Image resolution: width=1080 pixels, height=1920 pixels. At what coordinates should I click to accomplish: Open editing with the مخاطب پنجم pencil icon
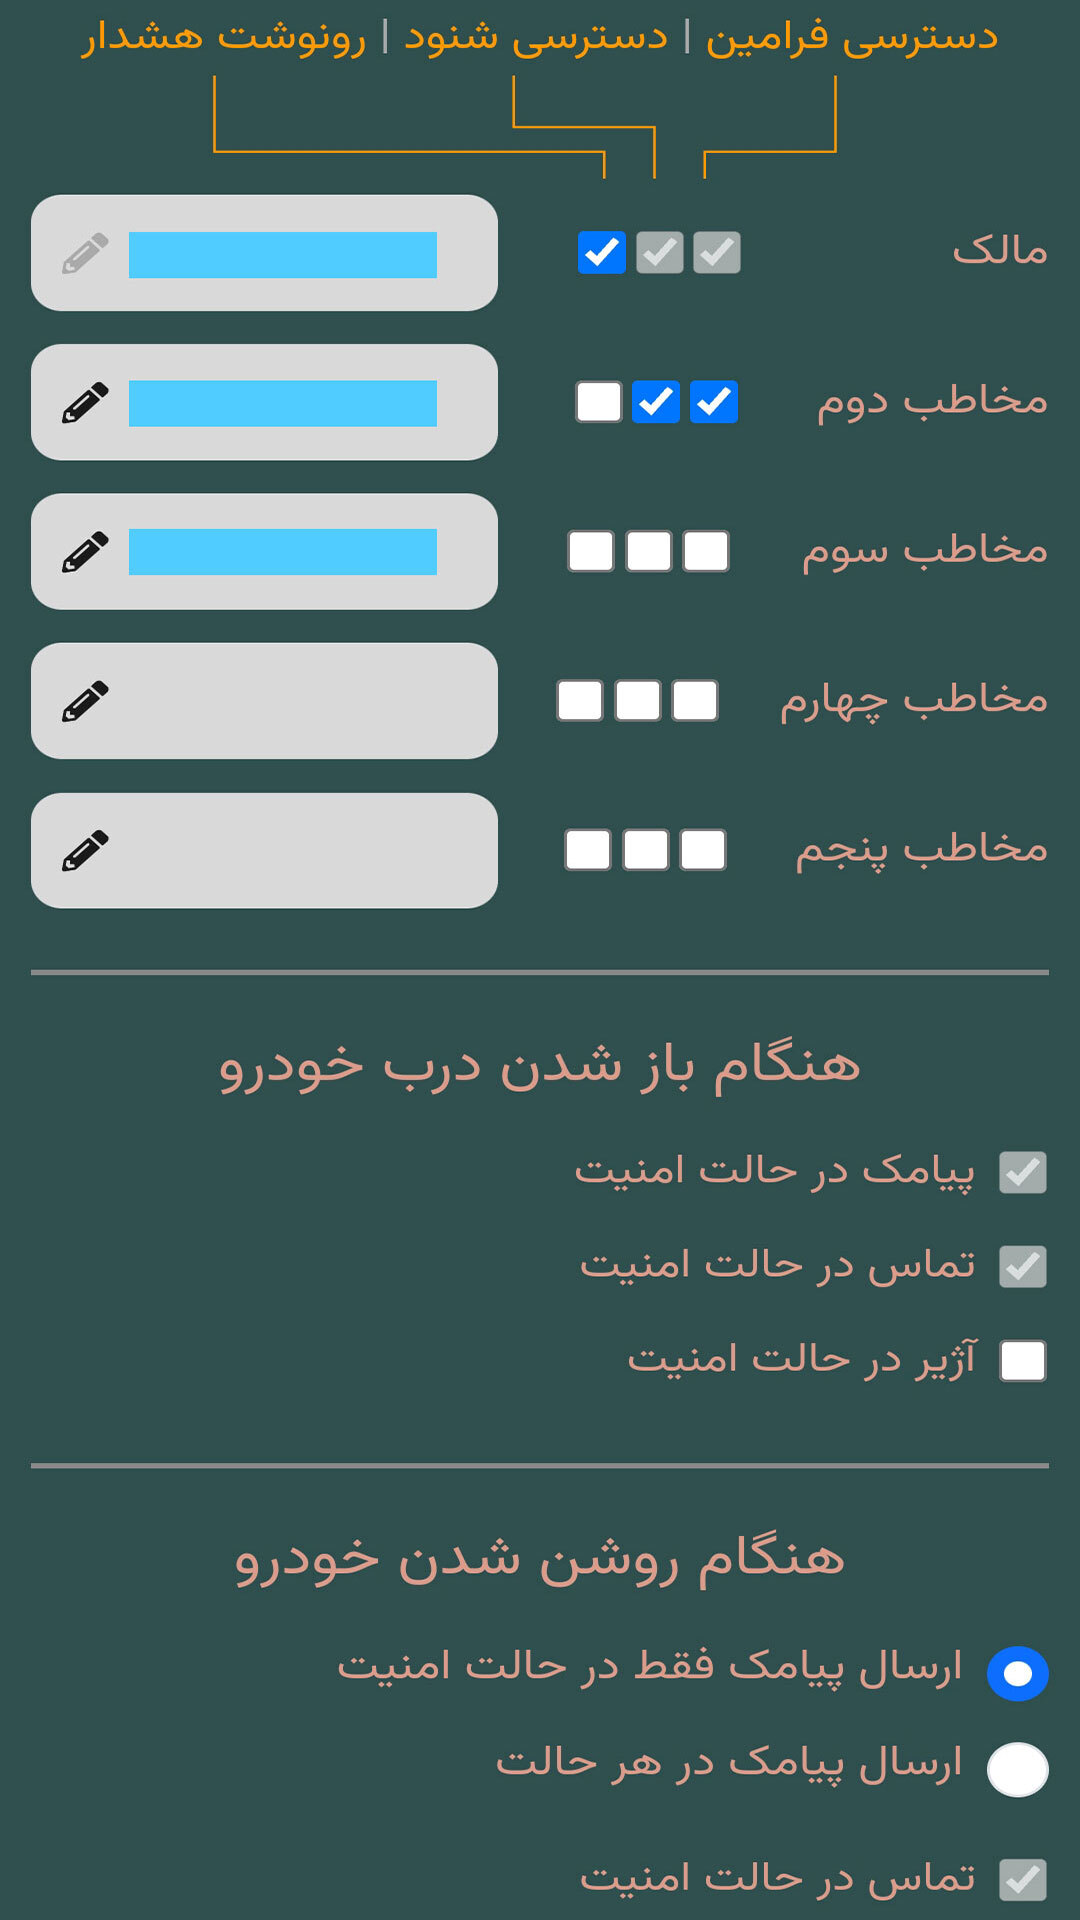point(85,850)
